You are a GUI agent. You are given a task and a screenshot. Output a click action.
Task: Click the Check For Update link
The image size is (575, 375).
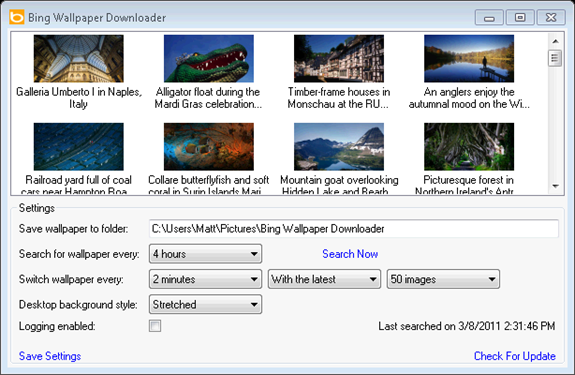coord(514,356)
